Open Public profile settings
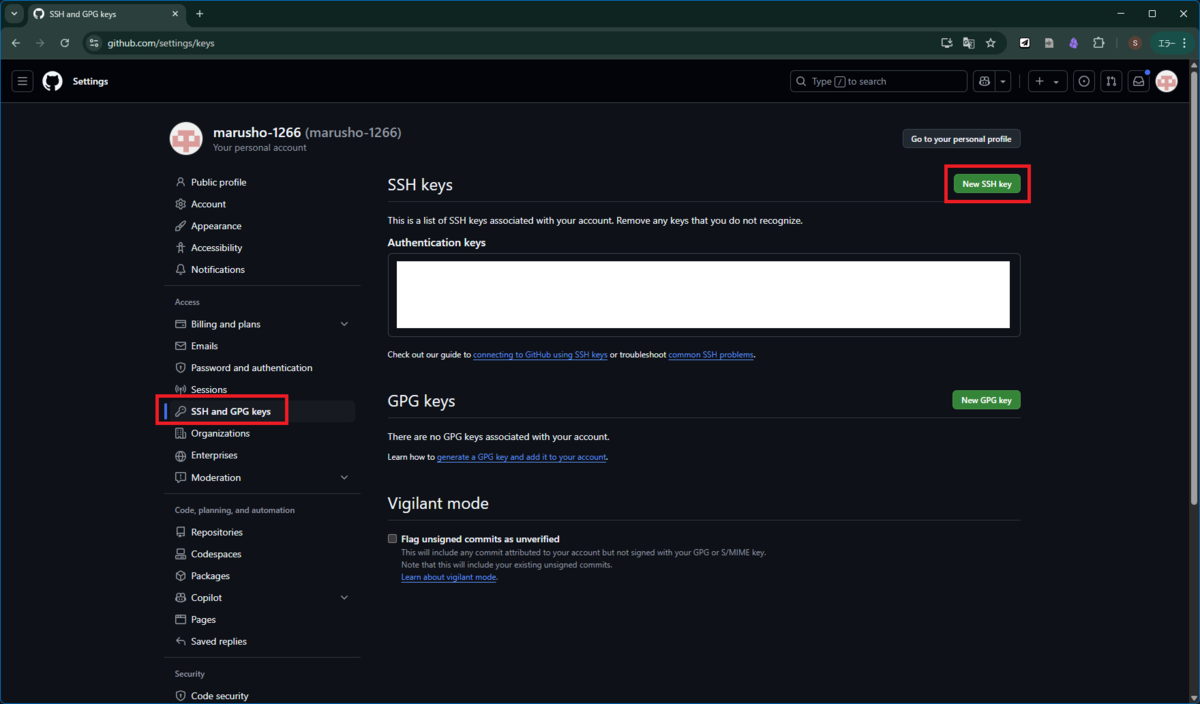 (x=218, y=182)
